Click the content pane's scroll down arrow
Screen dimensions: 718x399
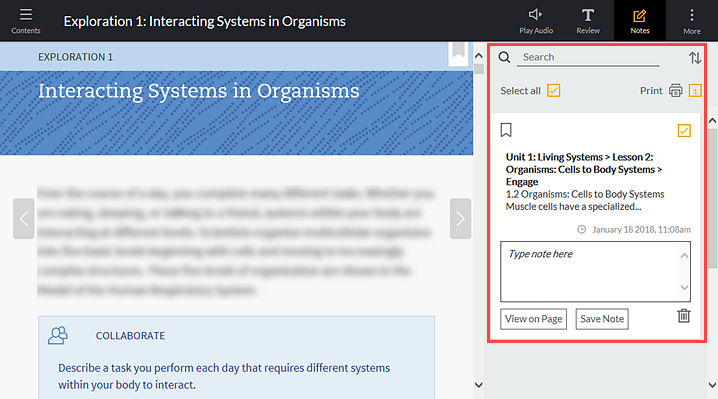point(479,385)
